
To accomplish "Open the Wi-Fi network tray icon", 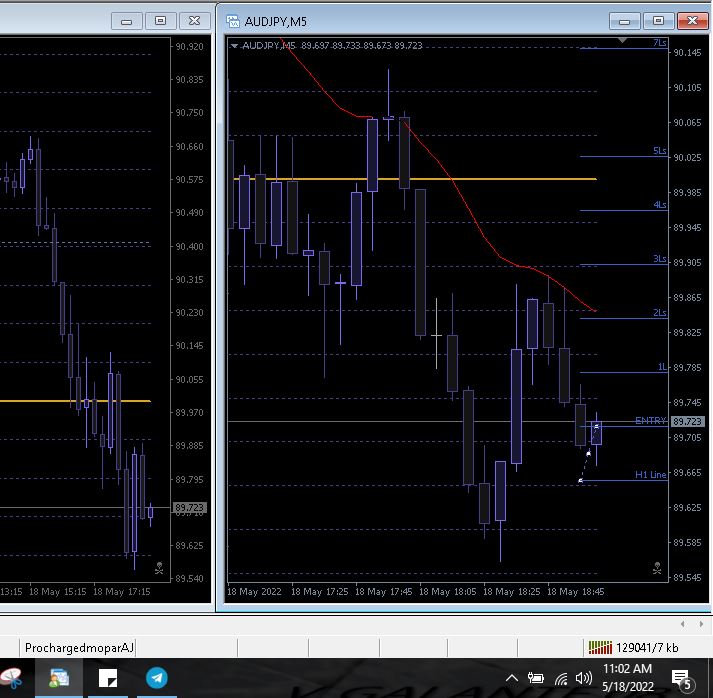I will 561,679.
